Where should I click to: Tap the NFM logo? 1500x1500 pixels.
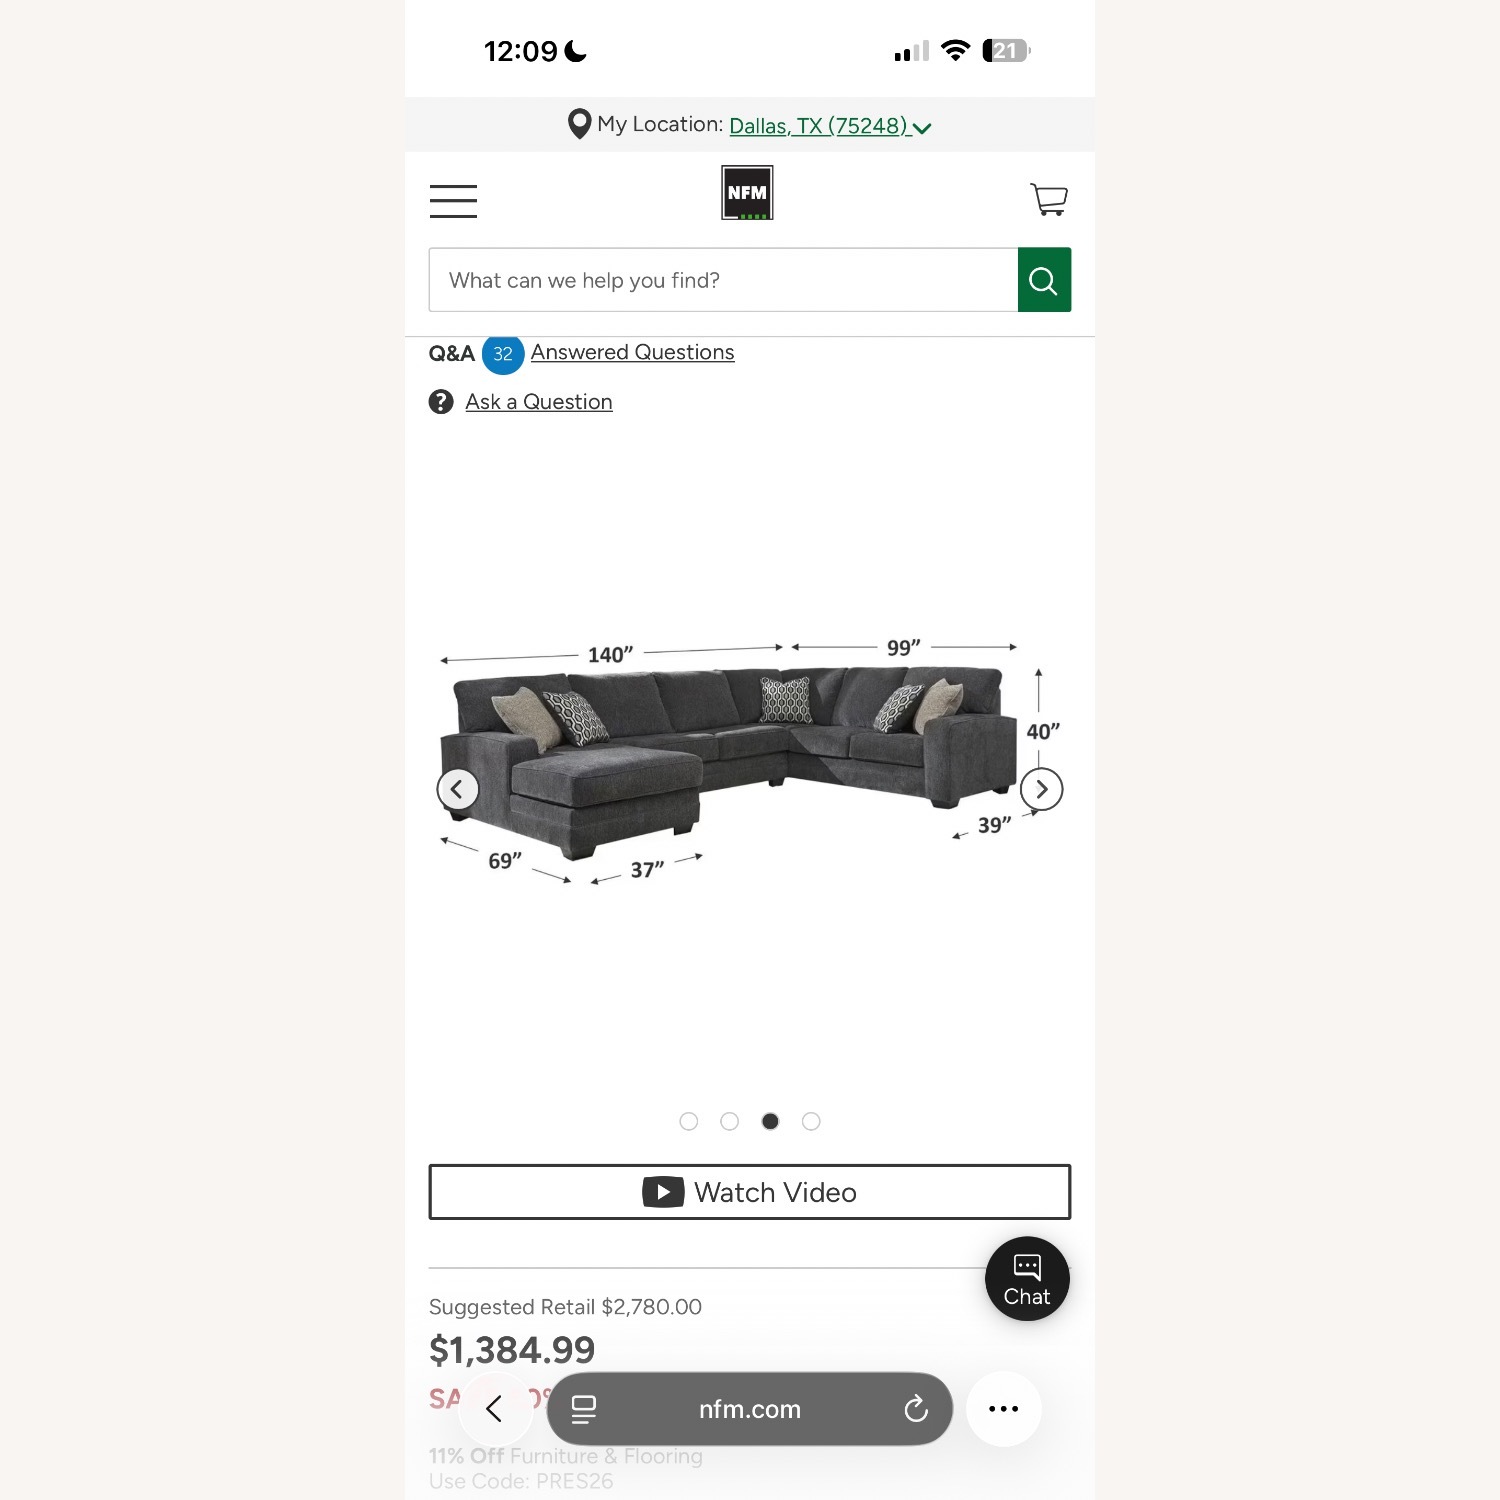click(747, 193)
